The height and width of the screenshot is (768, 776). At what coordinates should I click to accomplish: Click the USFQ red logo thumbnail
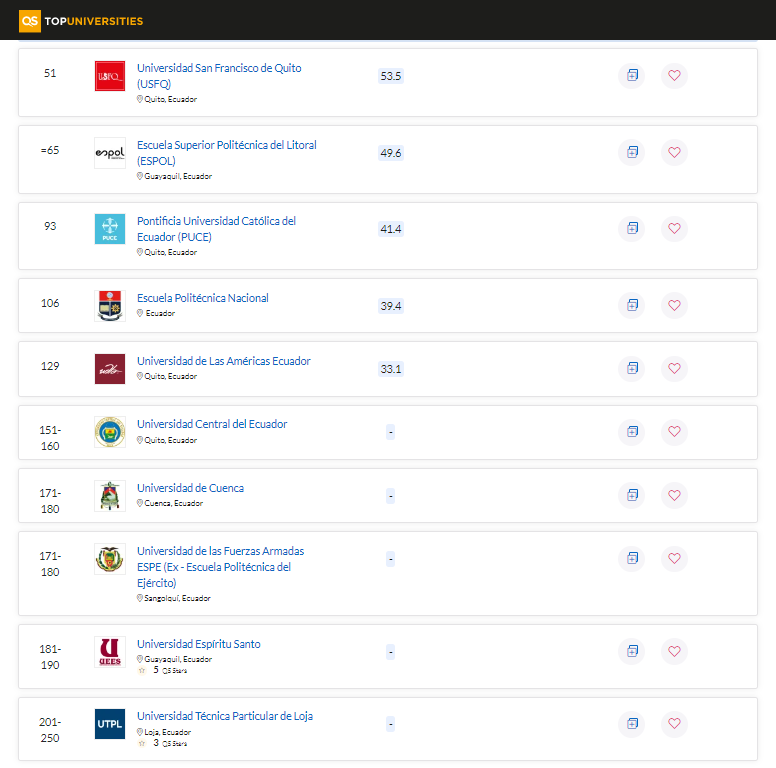tap(110, 76)
